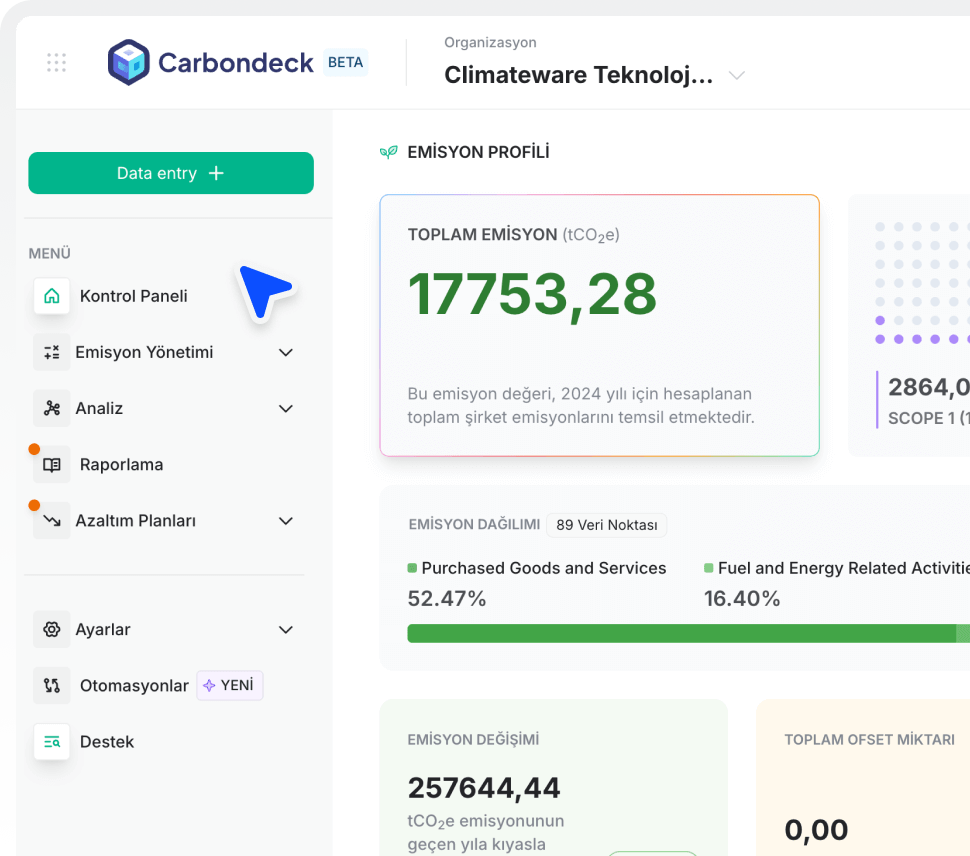Click the 89 Veri Noktası badge
Image resolution: width=970 pixels, height=856 pixels.
[x=606, y=524]
